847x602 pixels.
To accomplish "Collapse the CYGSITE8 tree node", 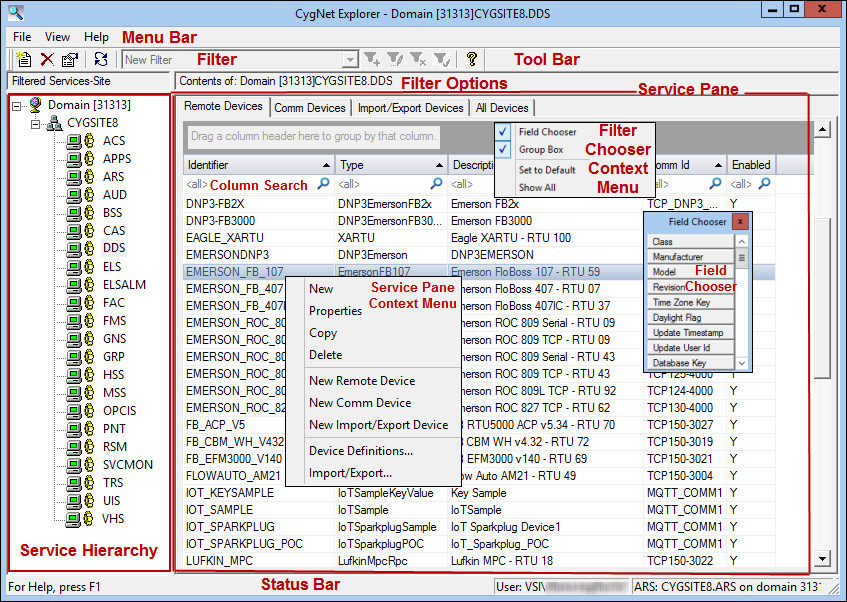I will [36, 124].
